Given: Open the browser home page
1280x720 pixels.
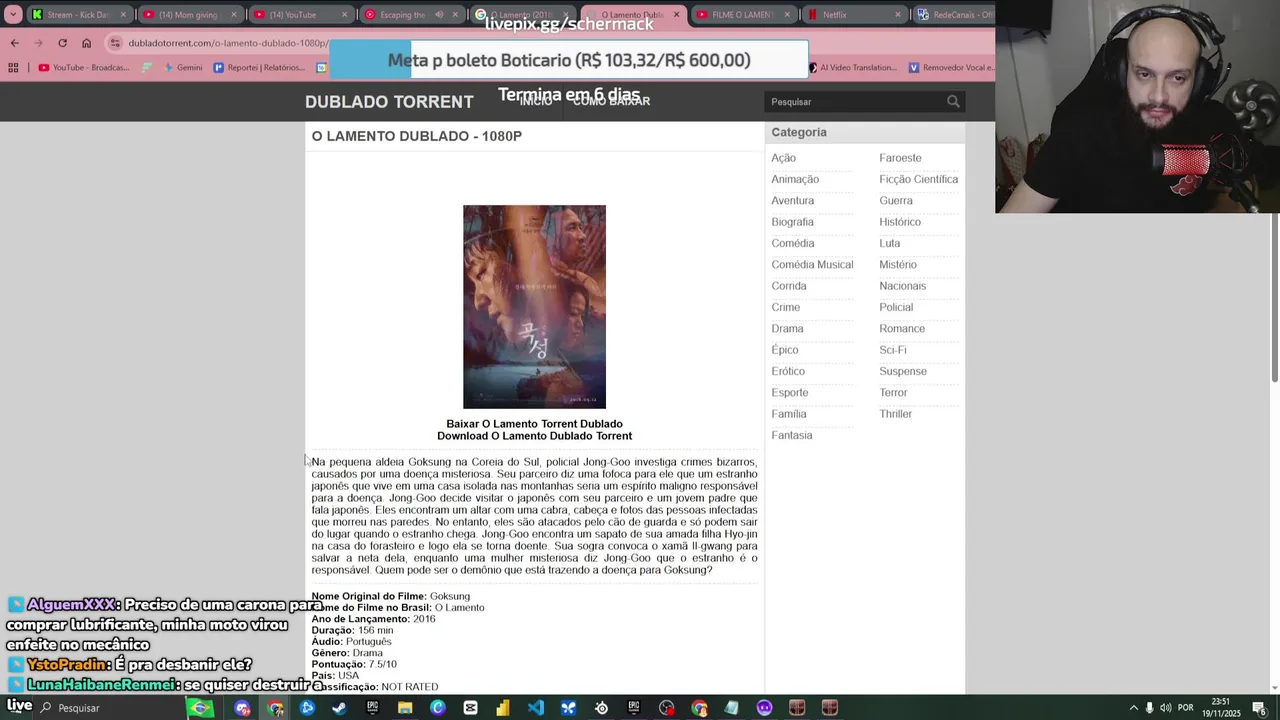Looking at the screenshot, I should coord(86,43).
